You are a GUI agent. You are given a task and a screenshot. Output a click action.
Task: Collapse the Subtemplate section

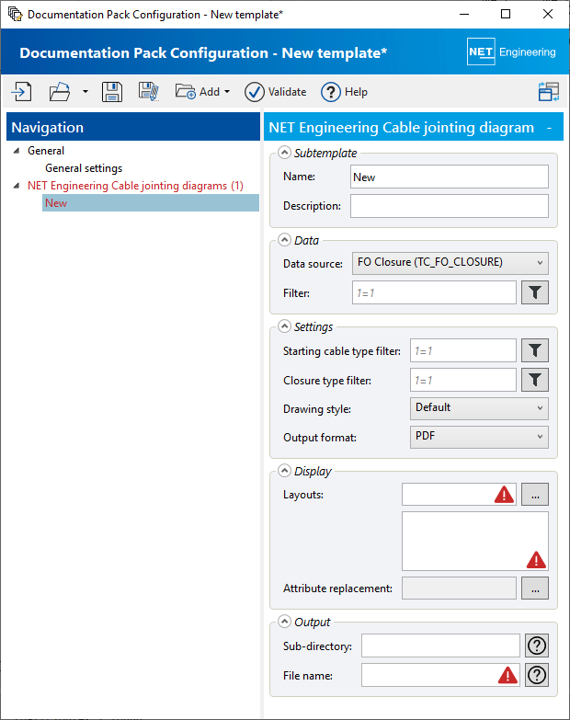click(x=285, y=152)
